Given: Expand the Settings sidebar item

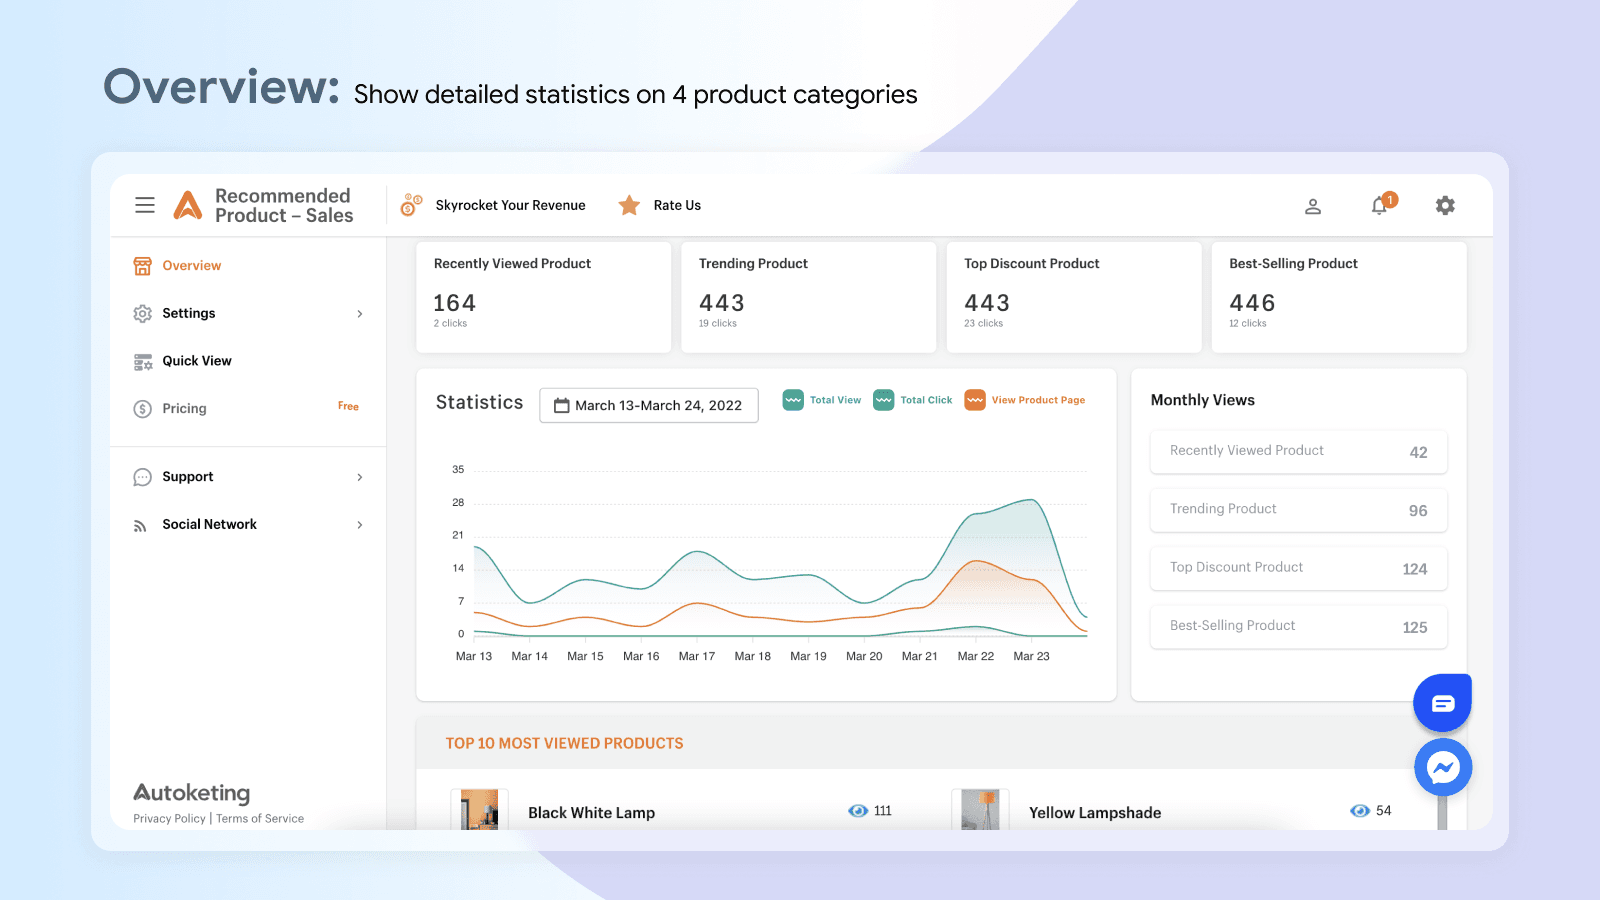Looking at the screenshot, I should point(189,313).
